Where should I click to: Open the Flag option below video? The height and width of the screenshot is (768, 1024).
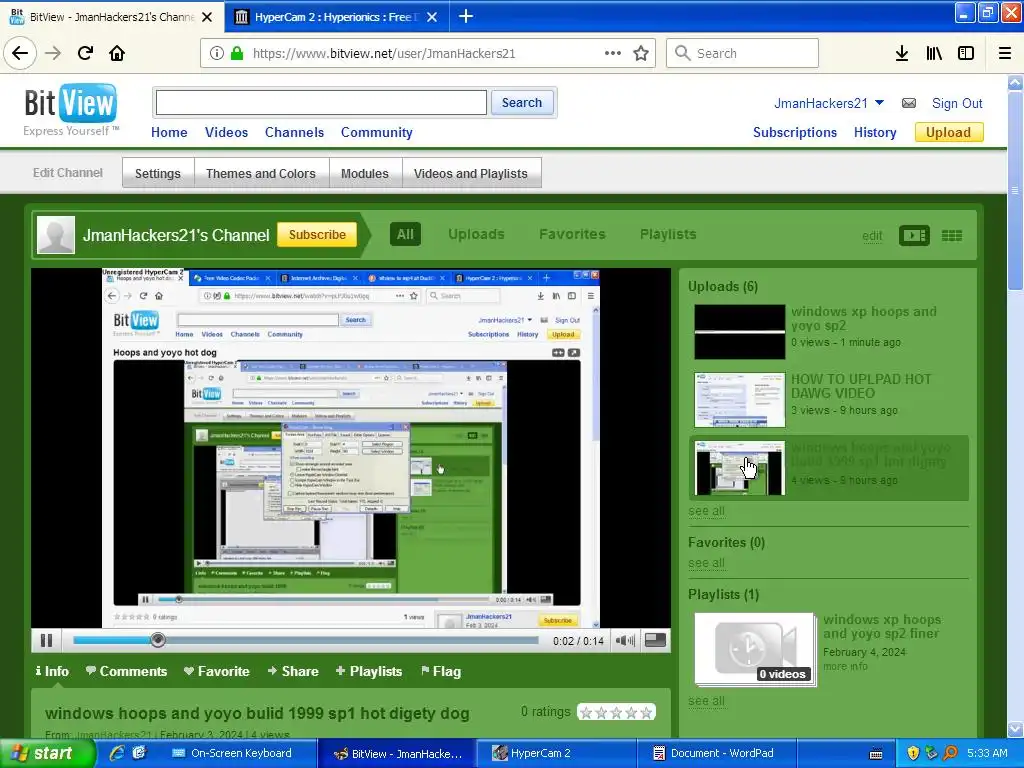click(x=441, y=671)
